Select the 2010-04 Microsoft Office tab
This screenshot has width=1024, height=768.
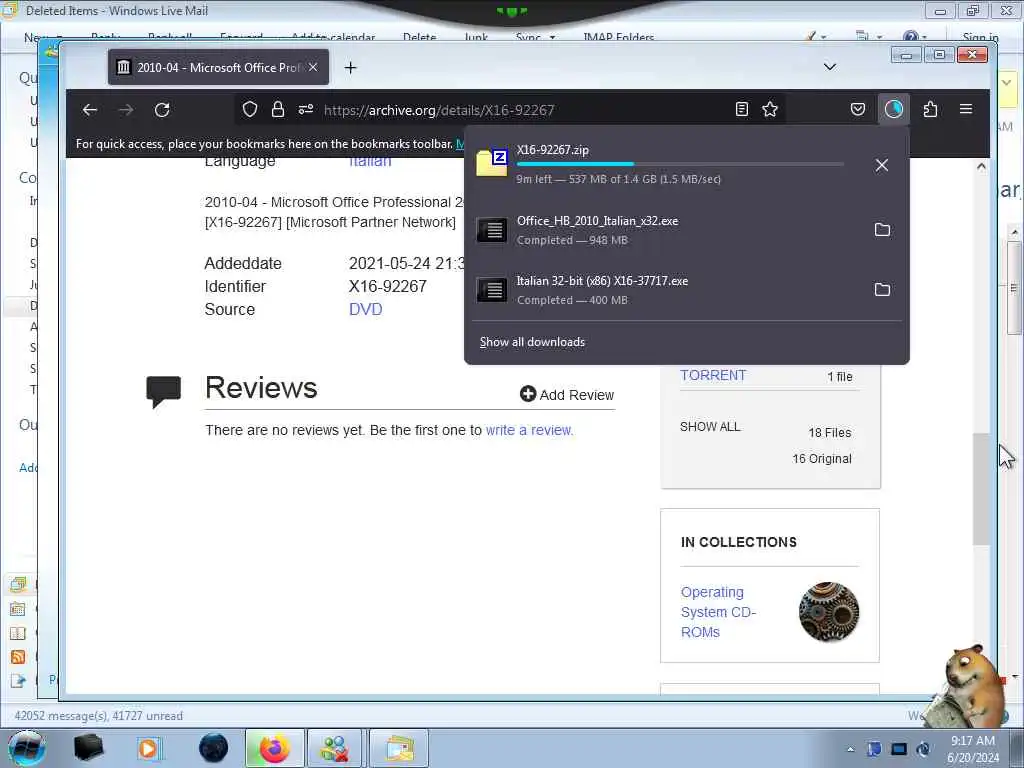coord(217,67)
